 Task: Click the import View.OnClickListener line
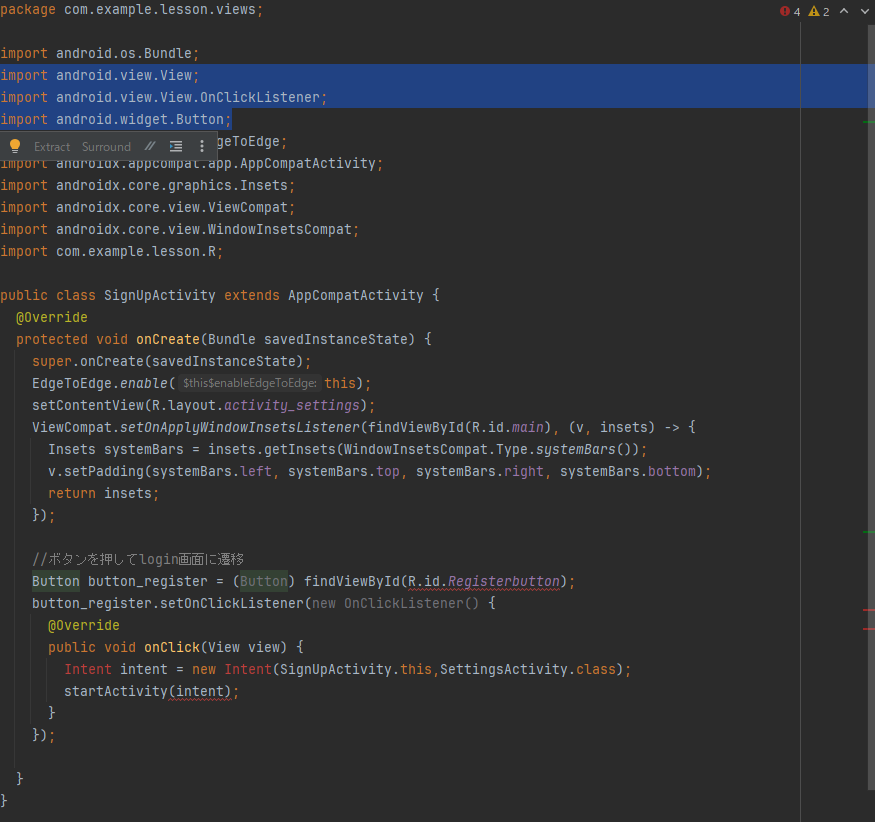click(x=164, y=98)
